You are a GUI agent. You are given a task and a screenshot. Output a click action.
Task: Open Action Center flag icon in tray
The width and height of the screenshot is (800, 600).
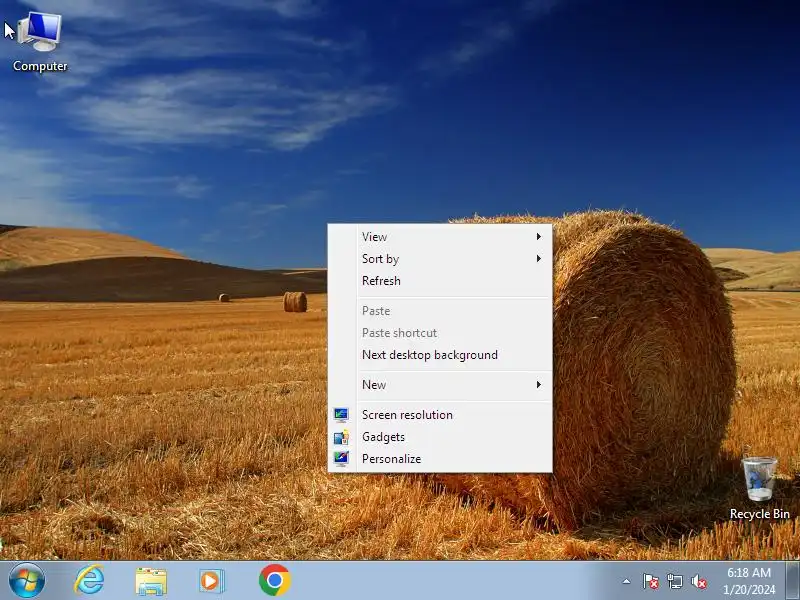point(651,581)
